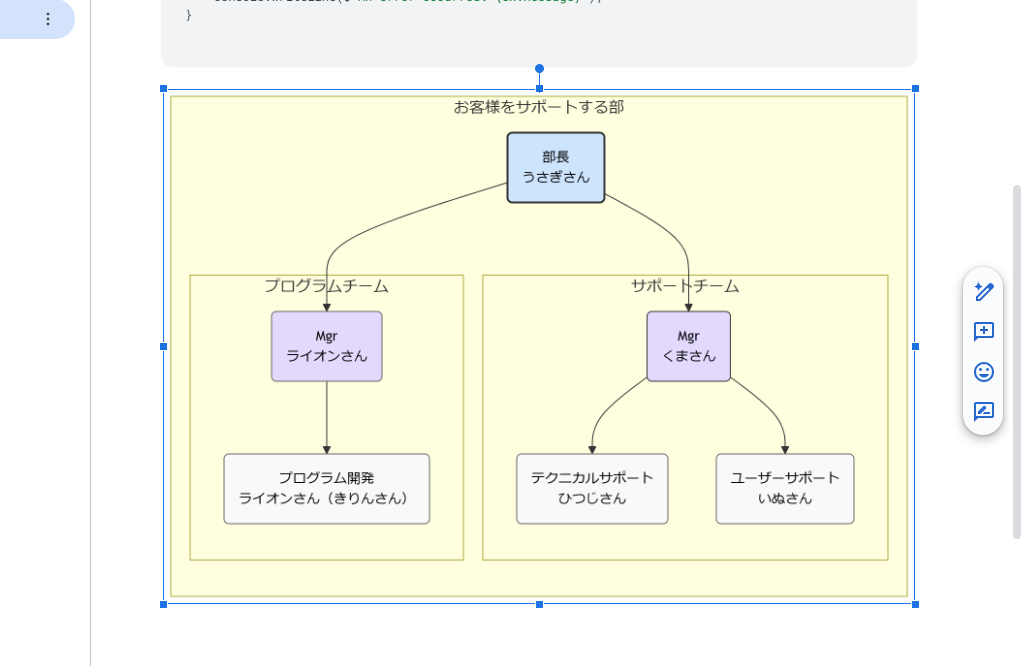Select the bottom-left resize handle of the image
This screenshot has height=666, width=1023.
click(164, 605)
